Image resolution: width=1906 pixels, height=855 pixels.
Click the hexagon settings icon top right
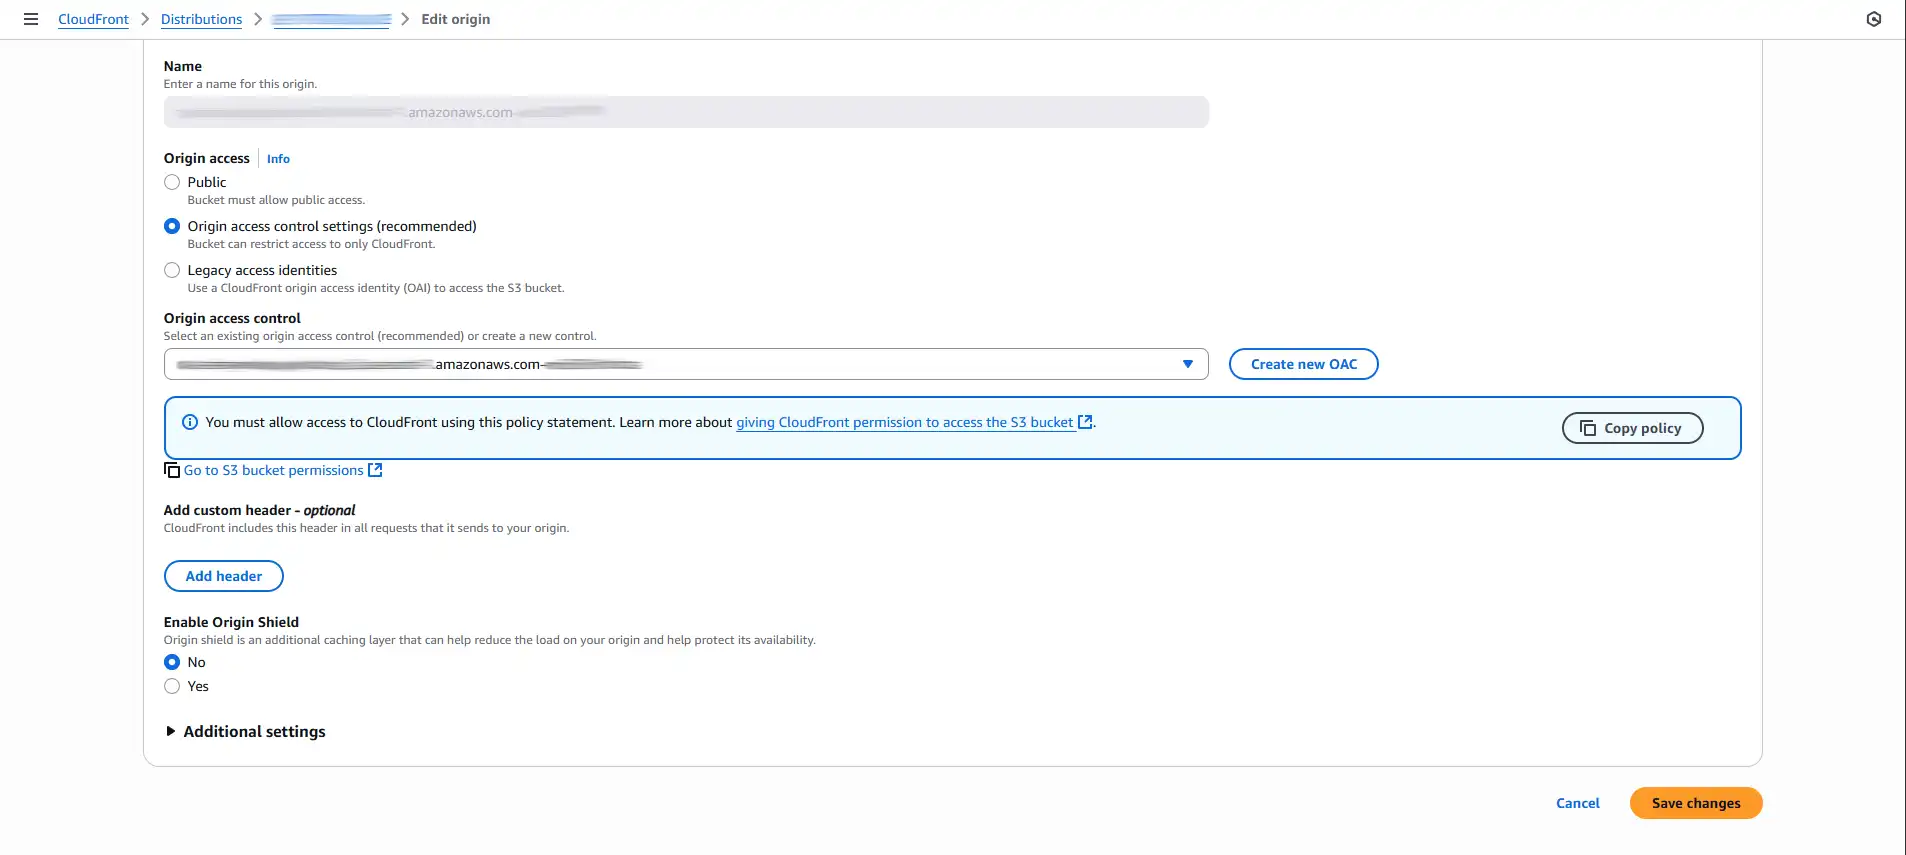click(x=1874, y=19)
